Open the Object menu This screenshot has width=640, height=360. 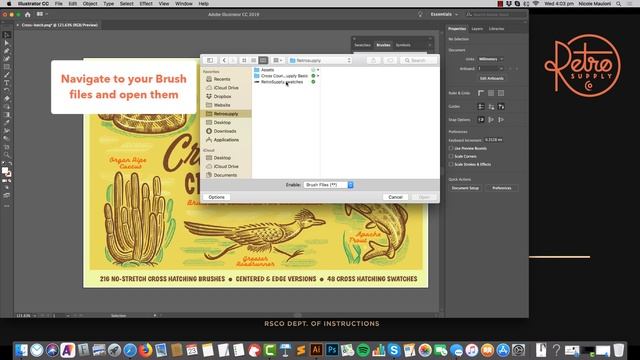point(90,4)
